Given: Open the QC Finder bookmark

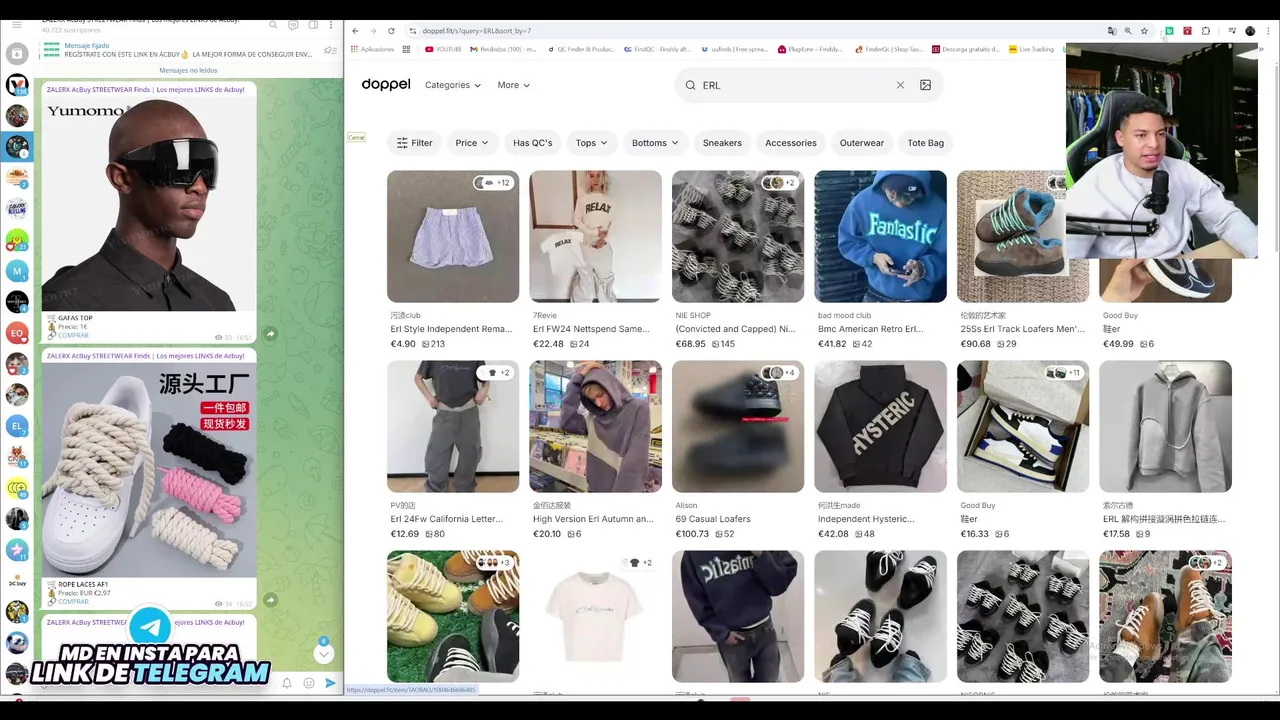Looking at the screenshot, I should point(580,49).
